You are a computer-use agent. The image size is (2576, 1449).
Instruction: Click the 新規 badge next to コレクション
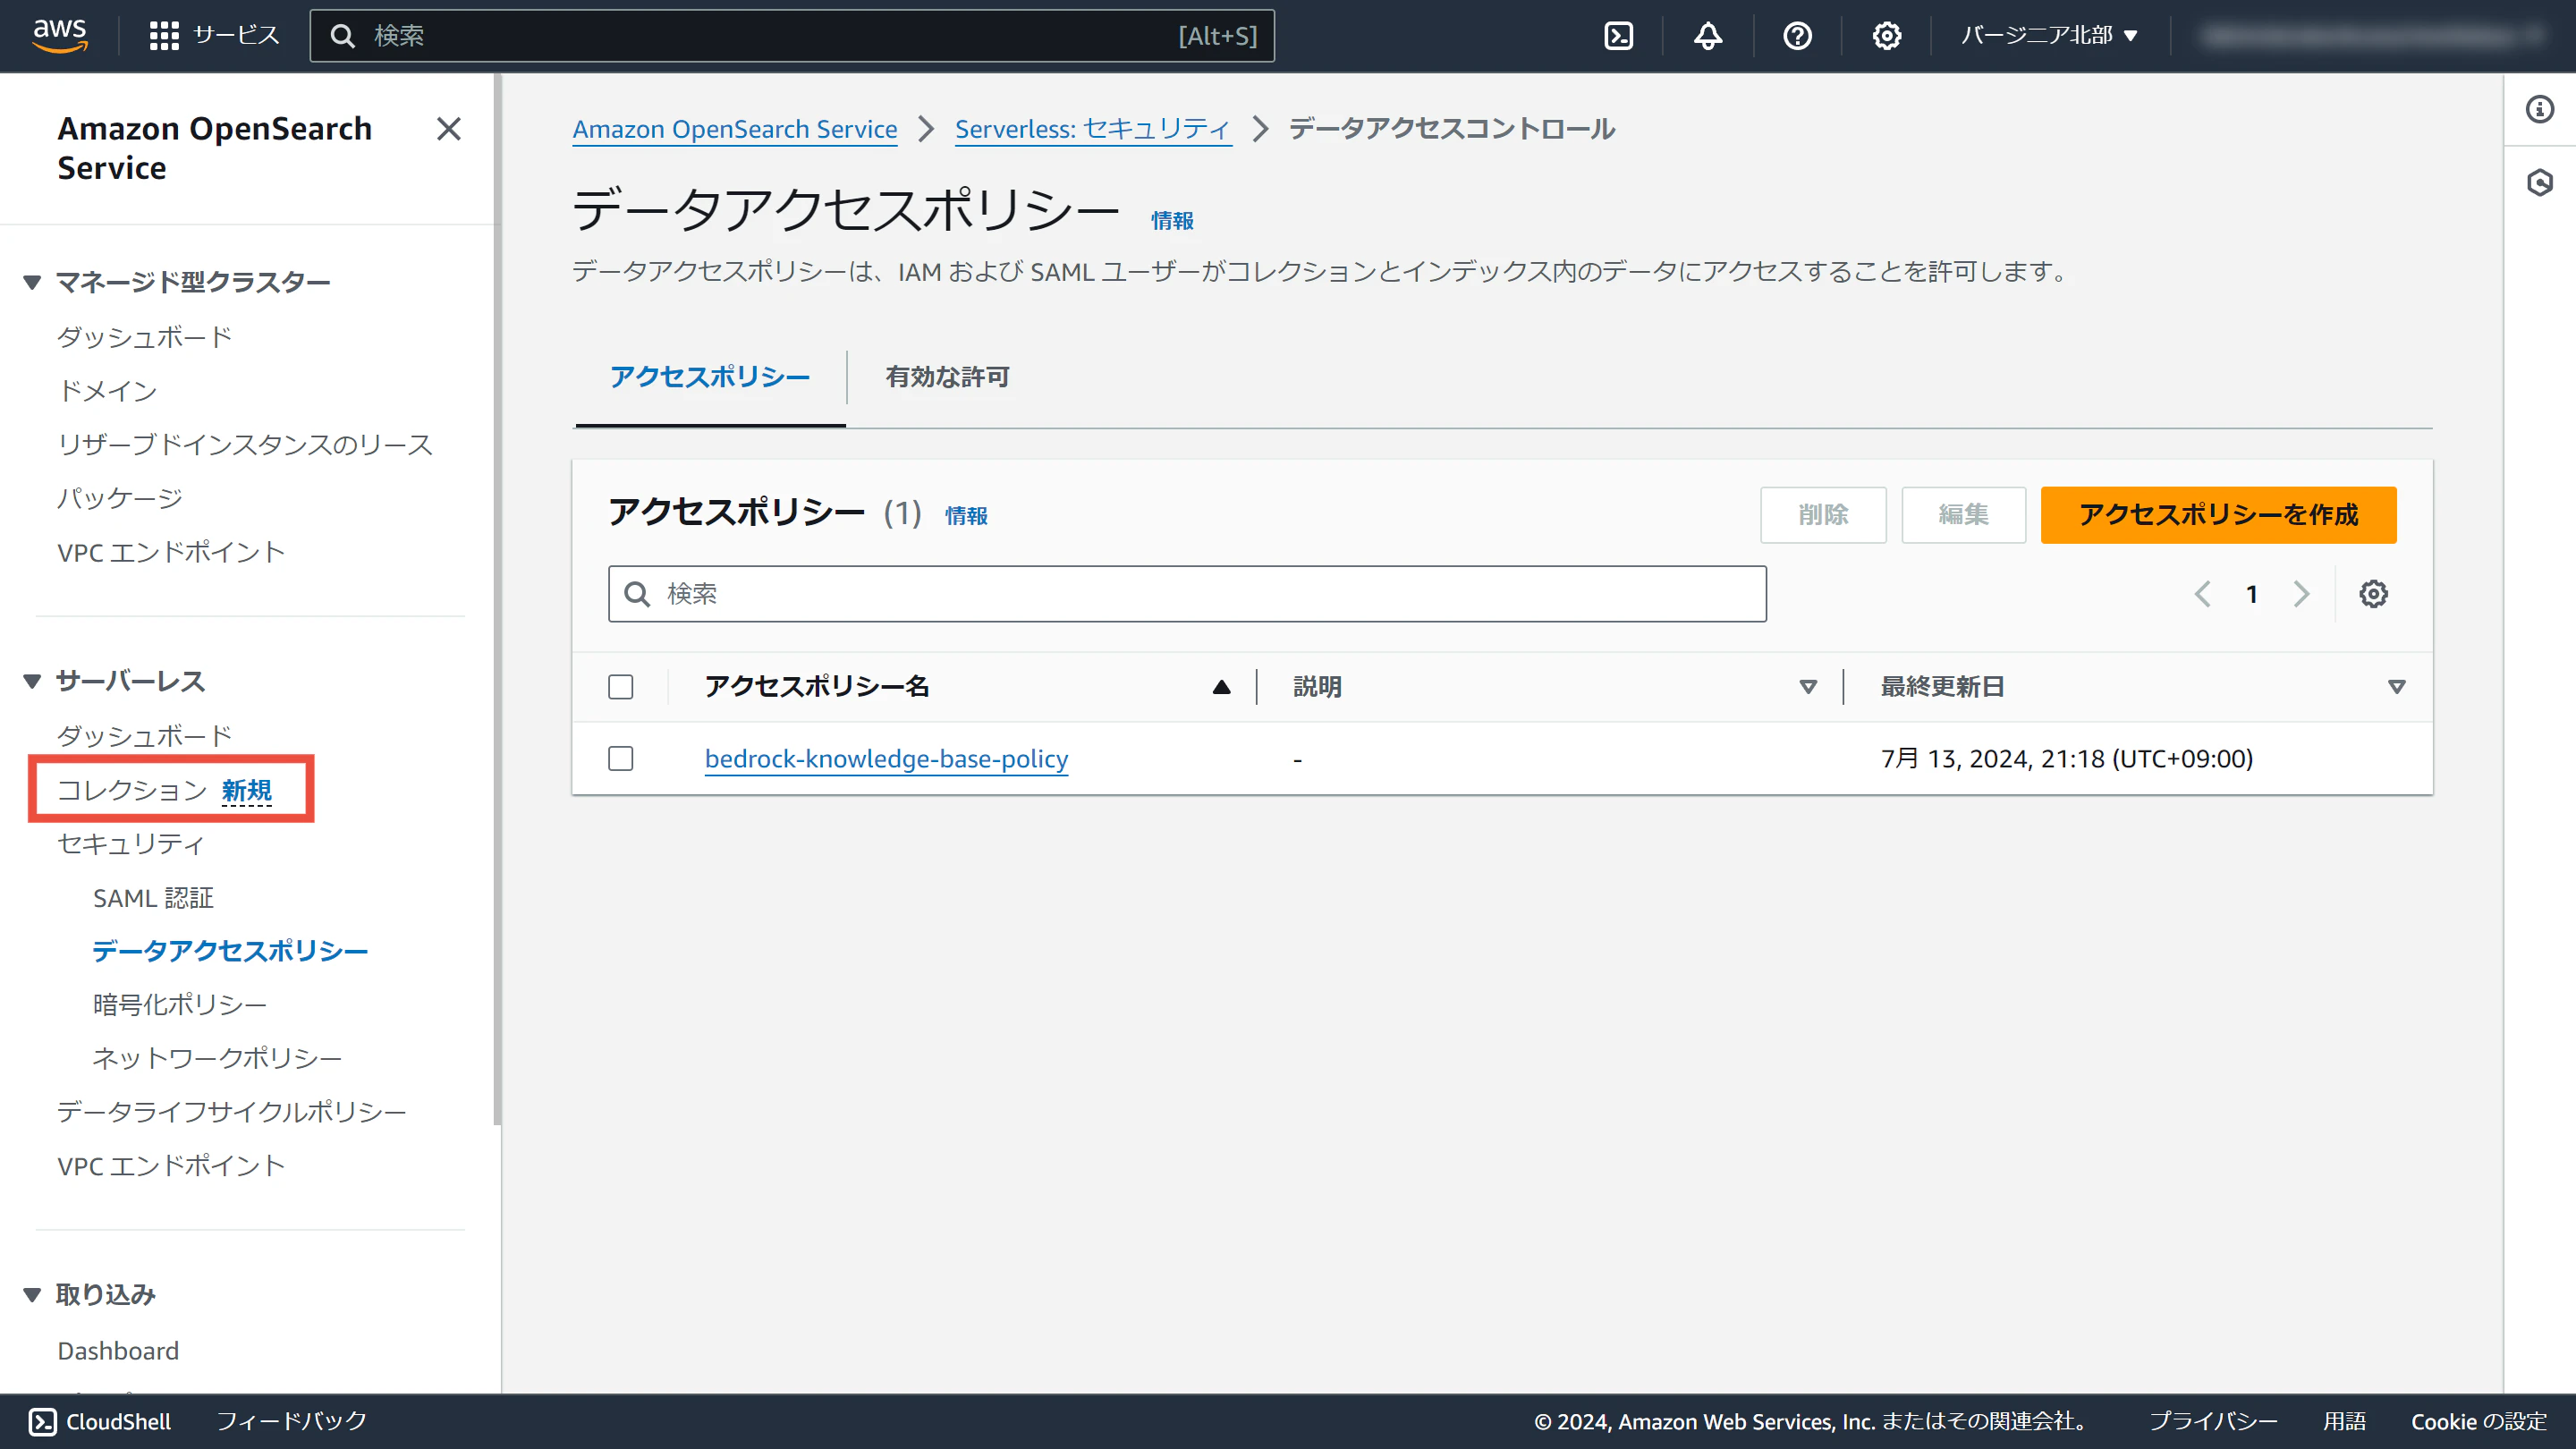pos(247,790)
